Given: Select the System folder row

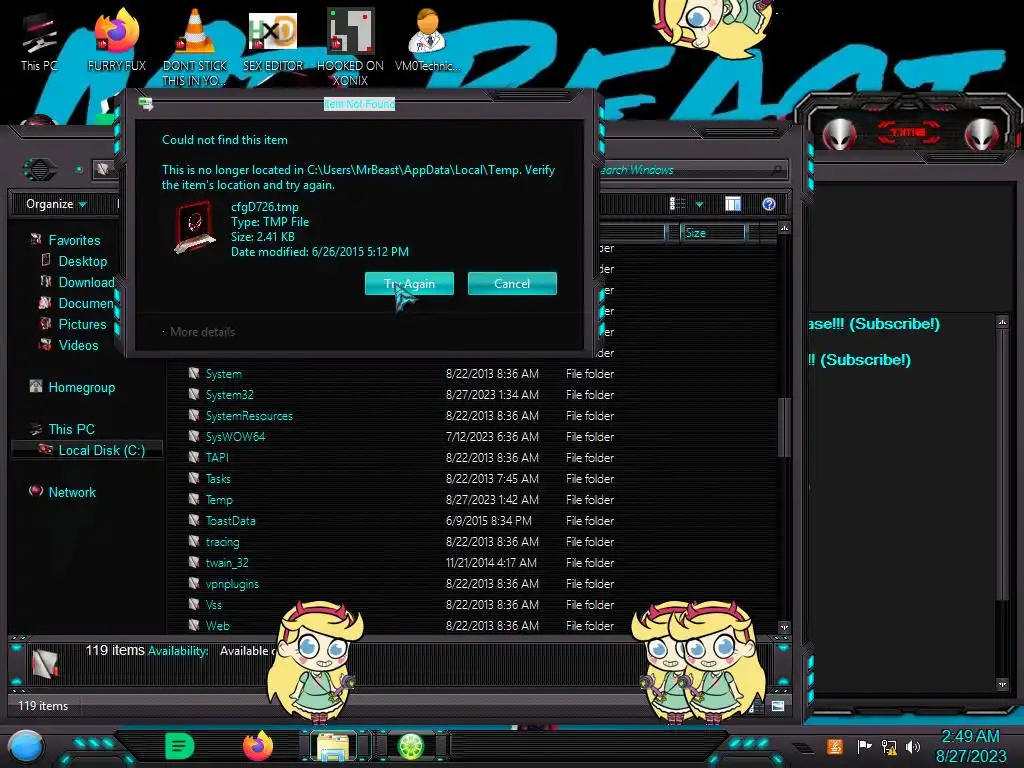Looking at the screenshot, I should coord(472,374).
